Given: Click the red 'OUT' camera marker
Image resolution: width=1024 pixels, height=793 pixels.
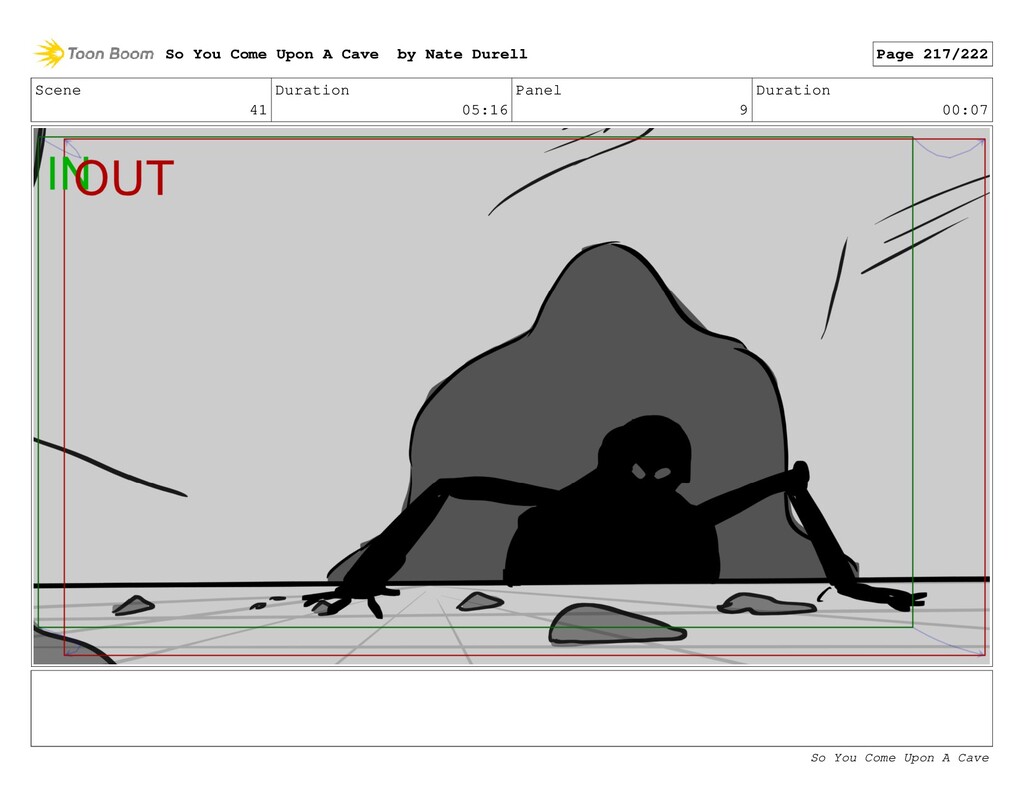Looking at the screenshot, I should pos(124,178).
